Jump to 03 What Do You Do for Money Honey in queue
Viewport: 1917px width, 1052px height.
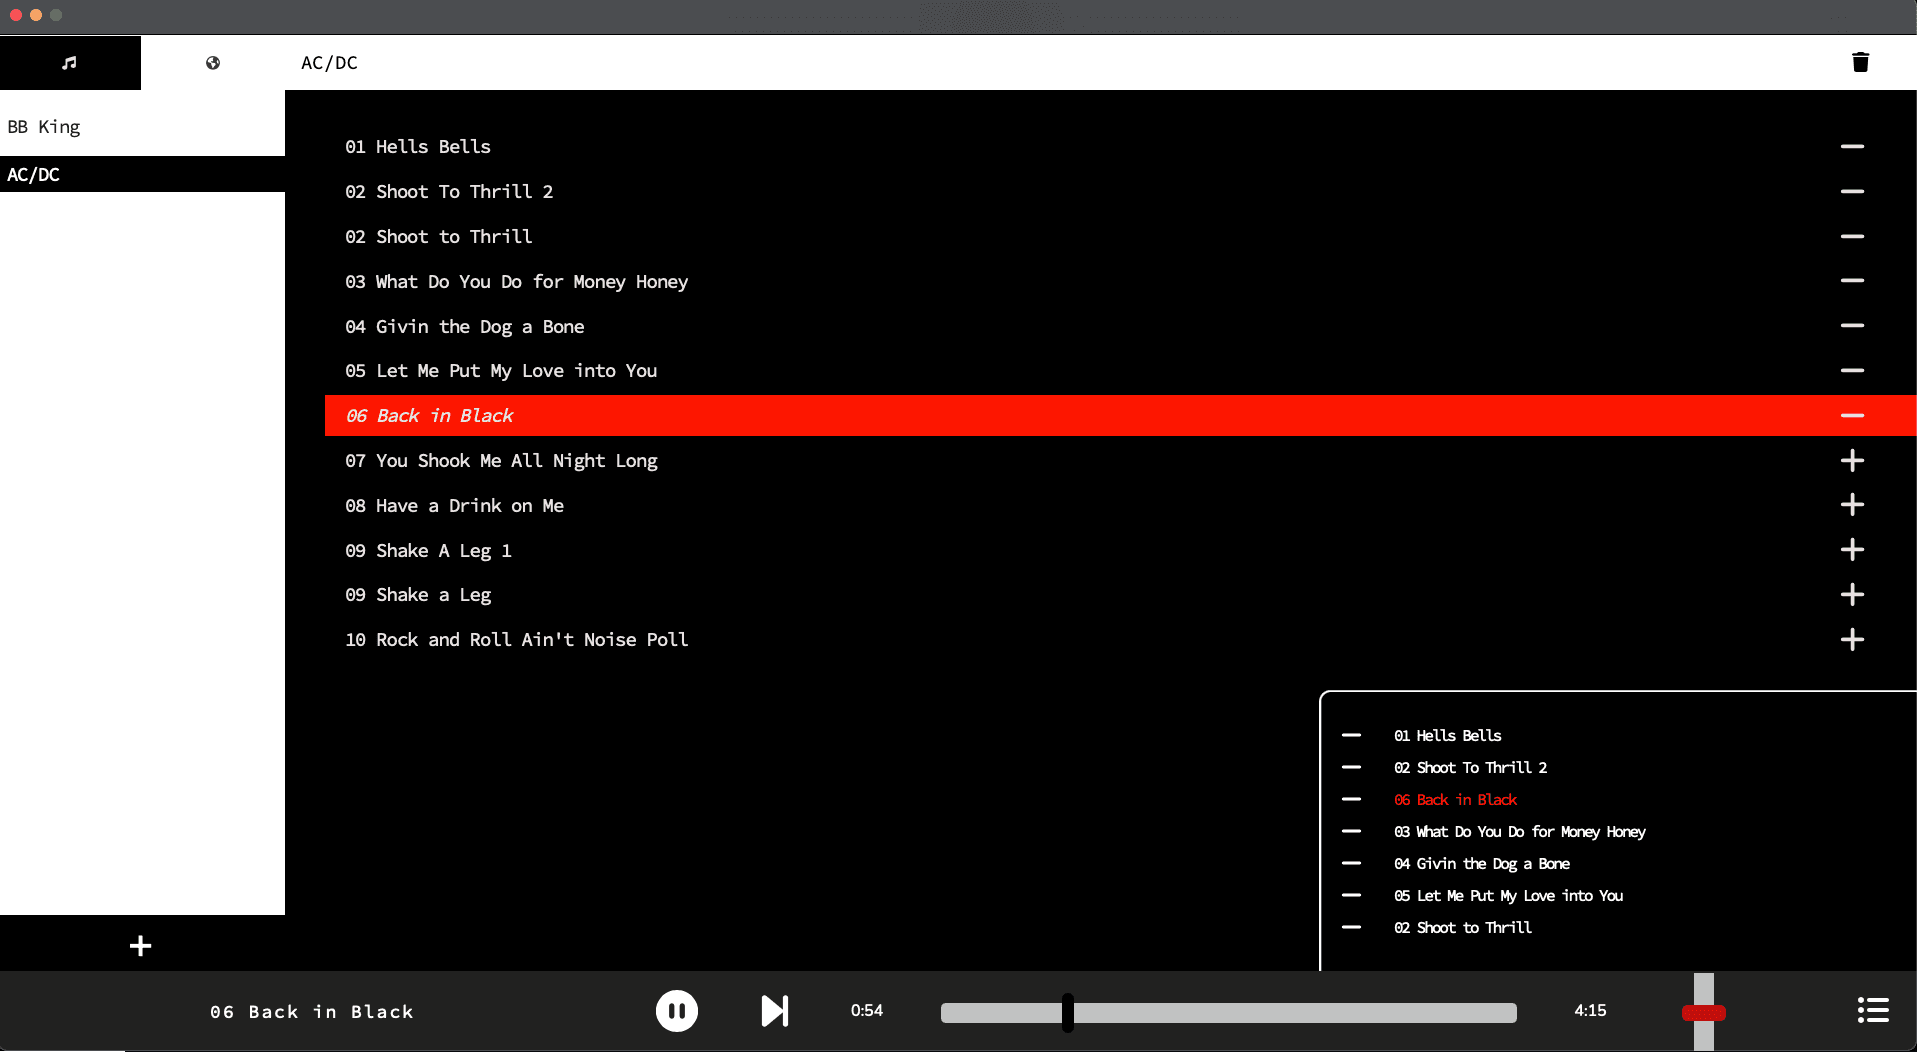point(1520,832)
